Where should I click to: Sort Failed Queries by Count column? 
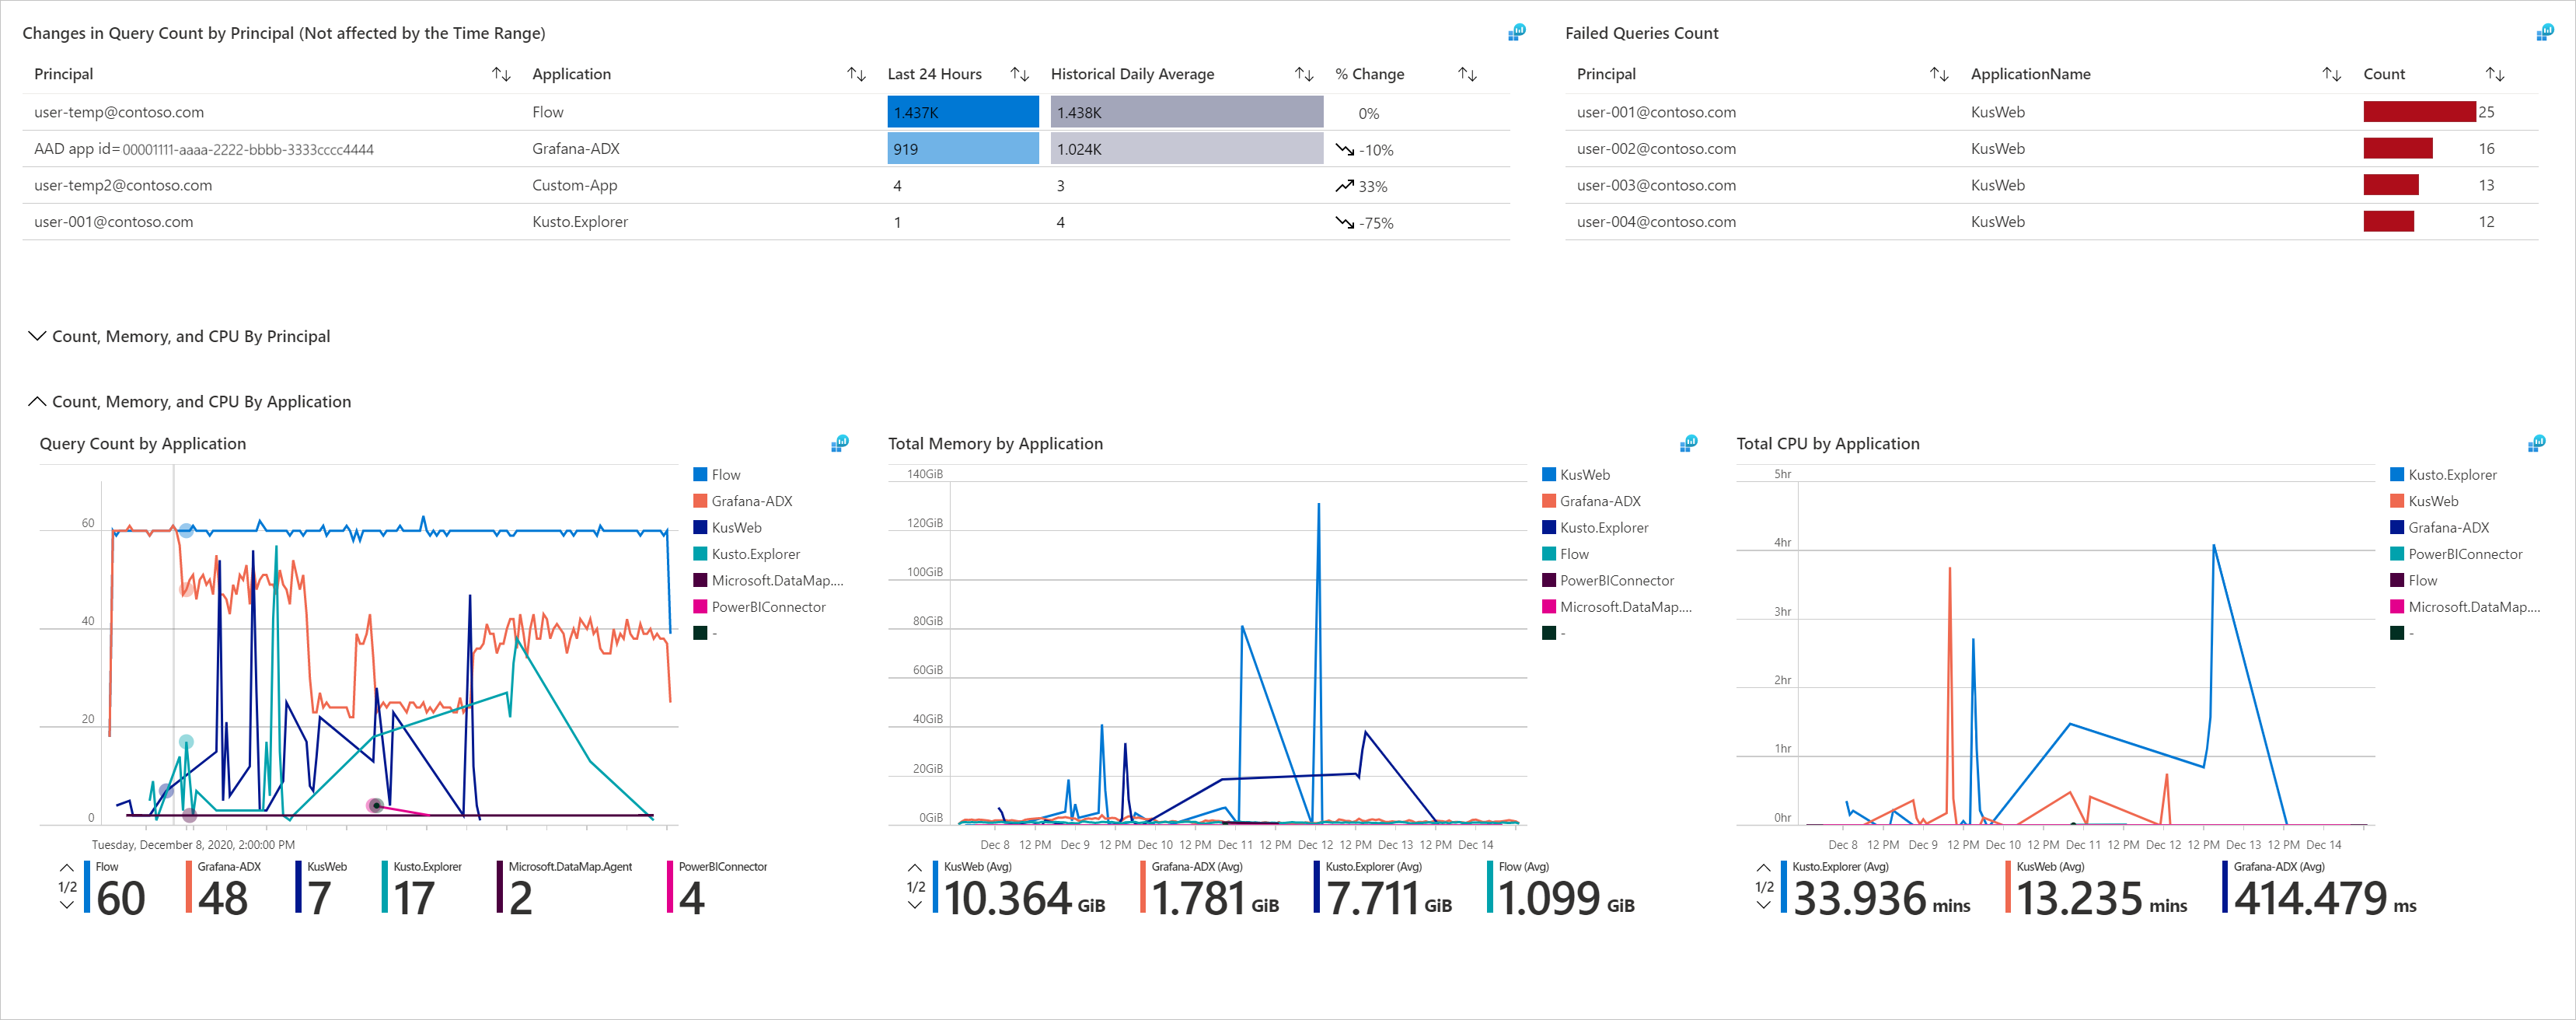pos(2494,74)
